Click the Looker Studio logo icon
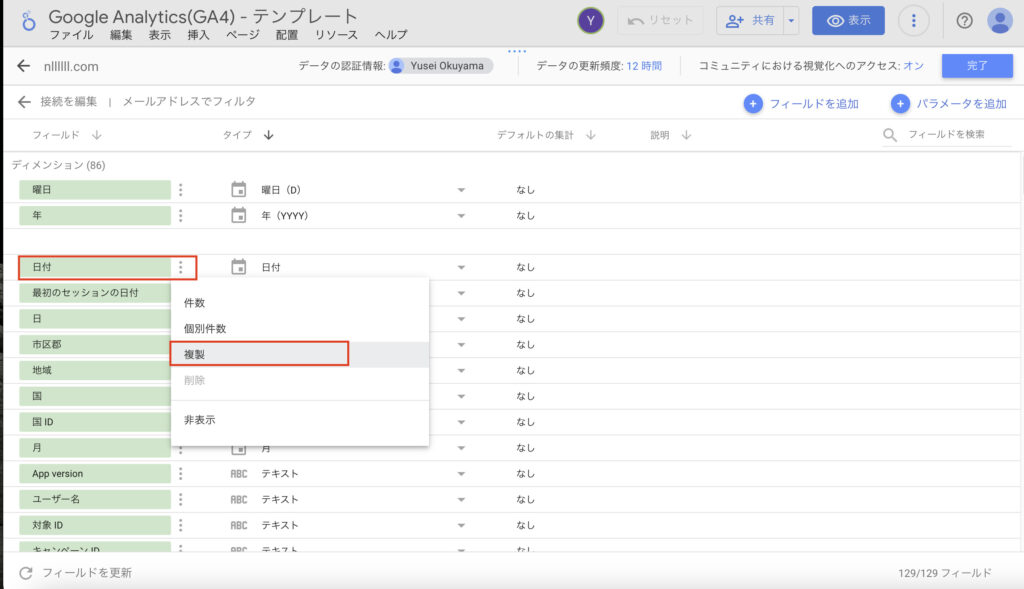This screenshot has width=1024, height=589. click(x=28, y=22)
